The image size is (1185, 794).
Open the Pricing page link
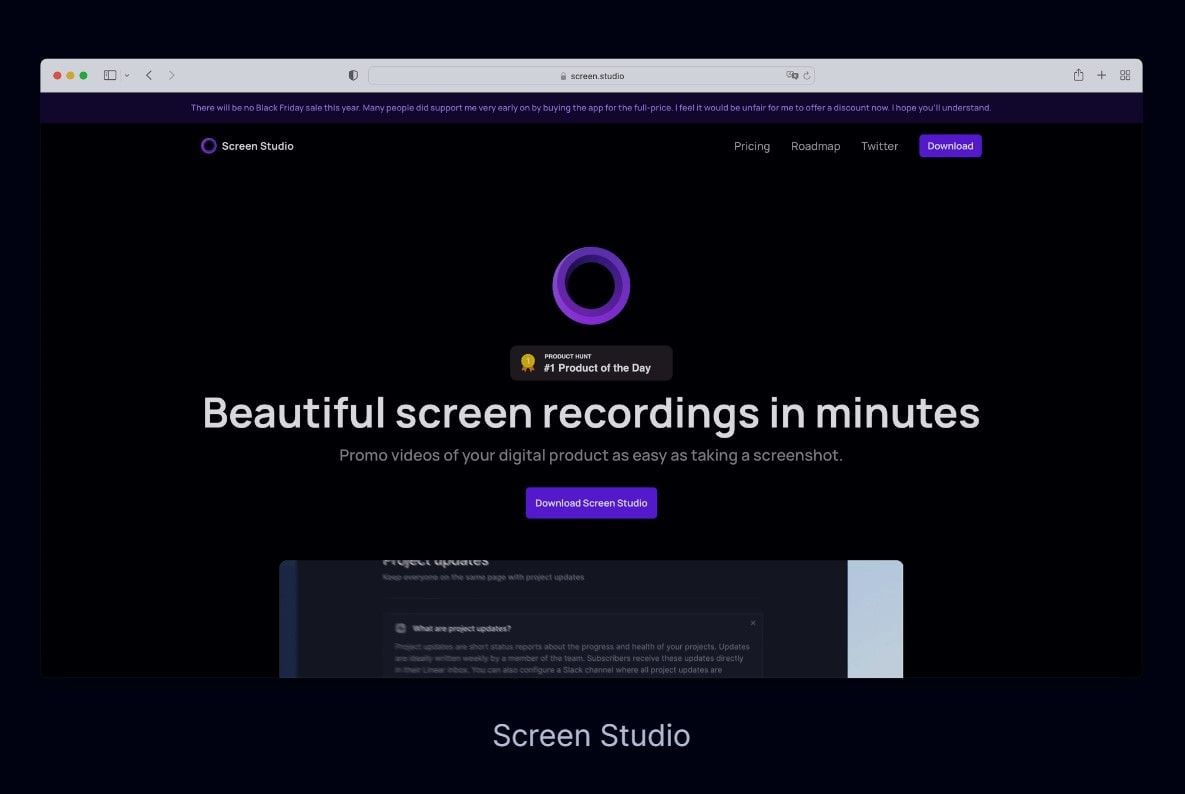pyautogui.click(x=751, y=146)
